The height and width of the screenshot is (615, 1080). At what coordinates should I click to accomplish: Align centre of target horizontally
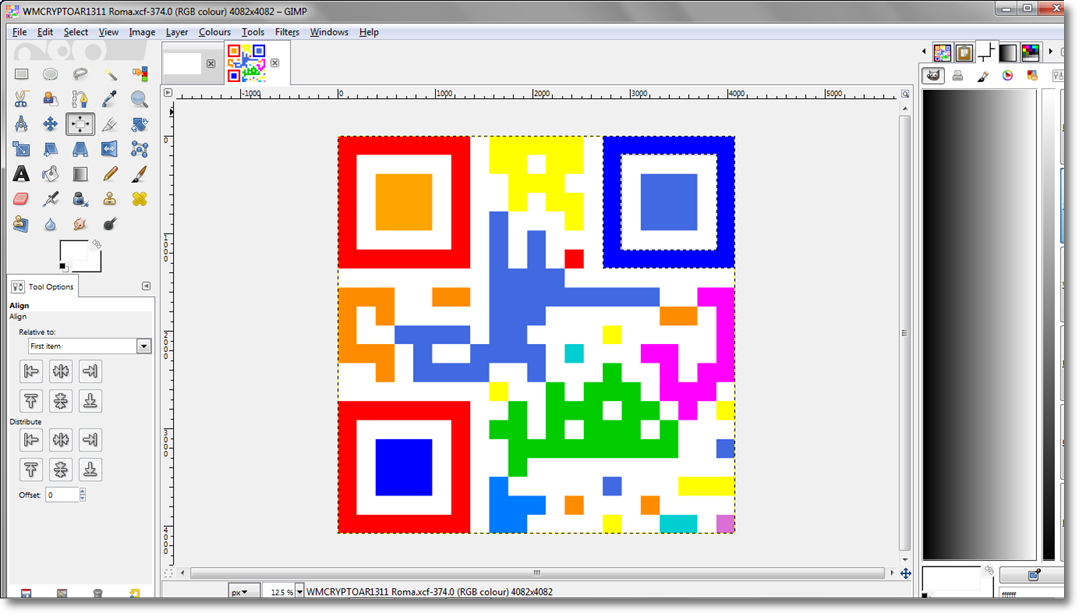point(61,372)
